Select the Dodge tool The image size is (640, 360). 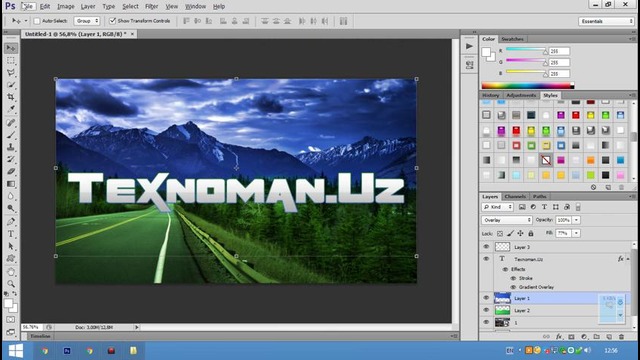click(x=11, y=208)
